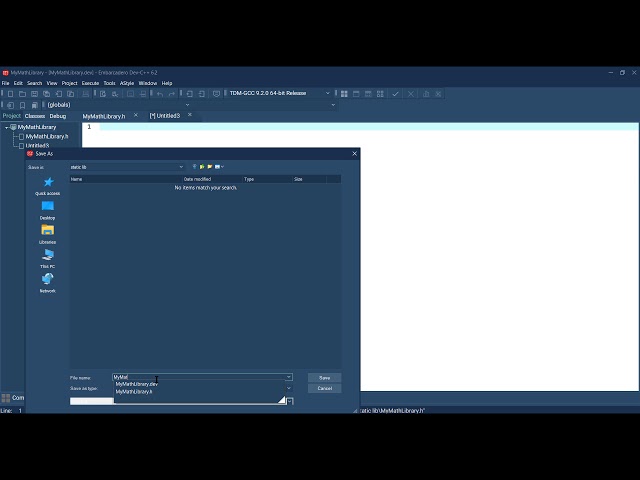Open the File menu
This screenshot has width=640, height=480.
point(5,83)
